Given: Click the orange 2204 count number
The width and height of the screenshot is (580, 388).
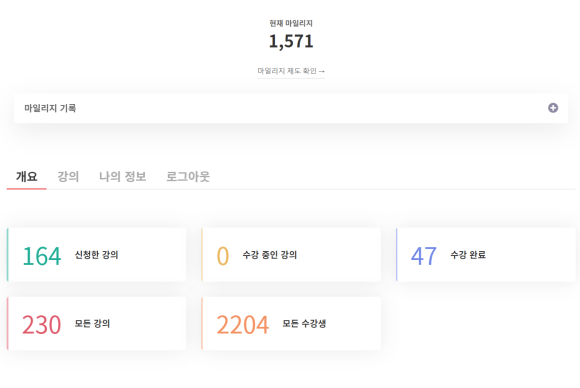Looking at the screenshot, I should point(243,325).
